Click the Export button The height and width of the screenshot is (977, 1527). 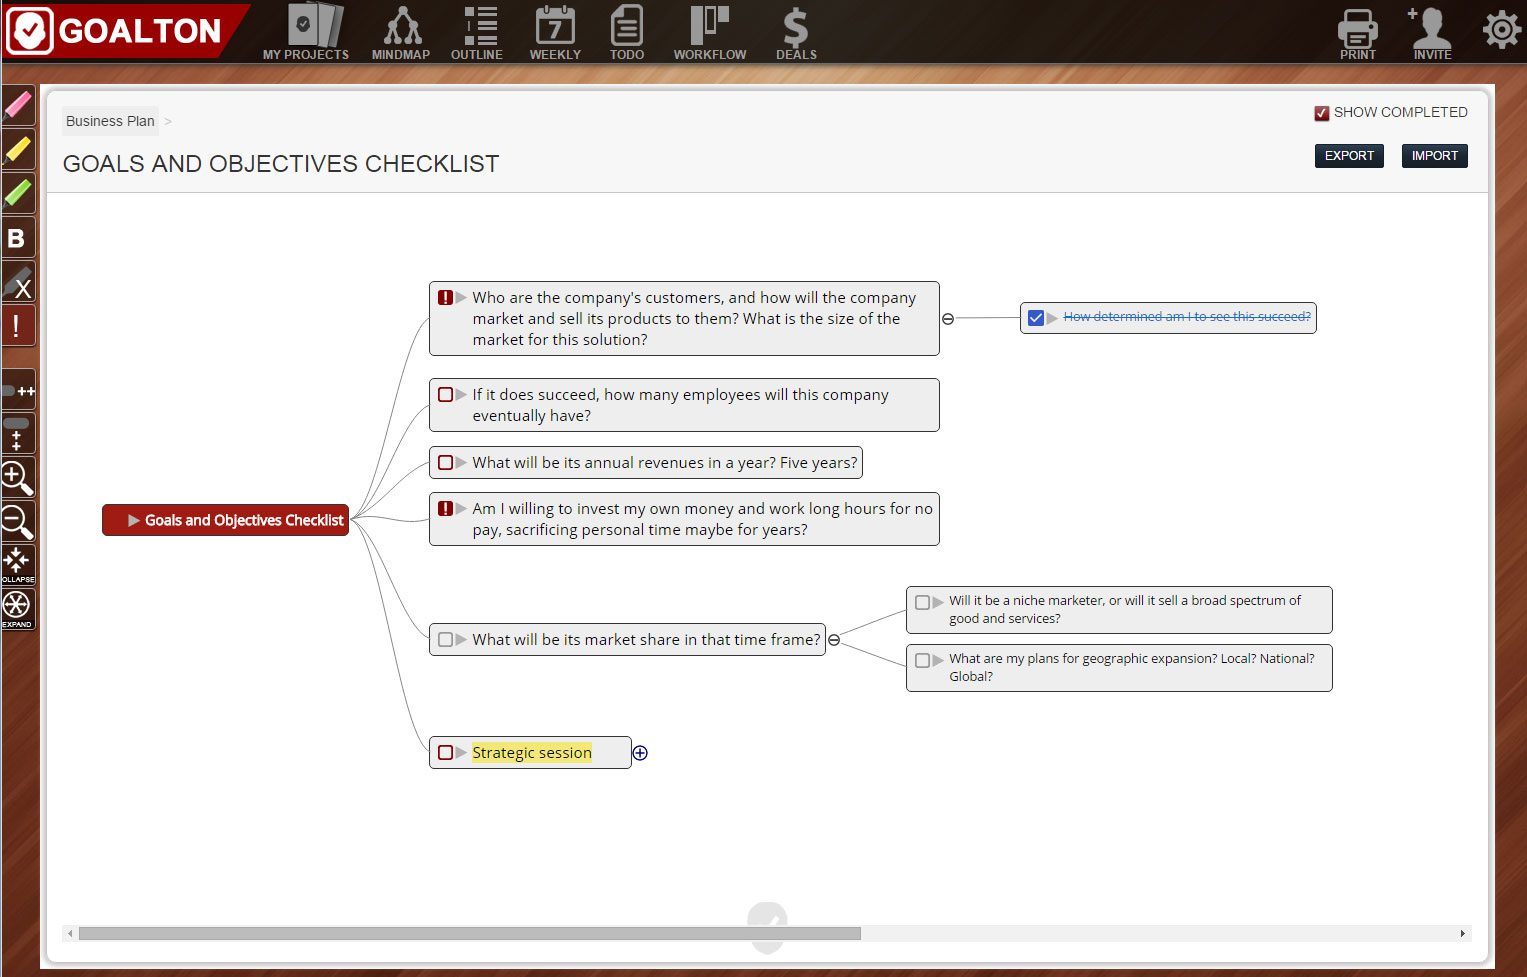click(x=1349, y=156)
